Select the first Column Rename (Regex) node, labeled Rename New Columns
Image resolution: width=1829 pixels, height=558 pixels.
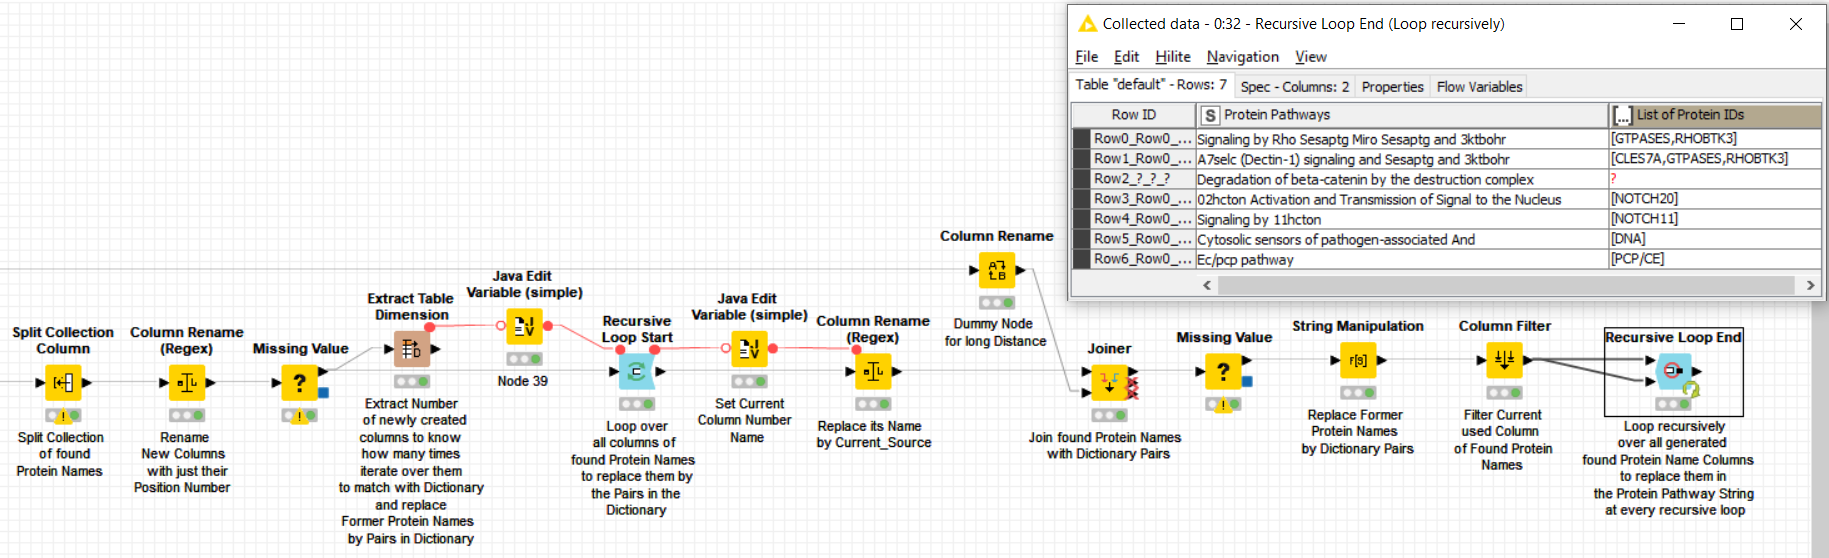187,382
